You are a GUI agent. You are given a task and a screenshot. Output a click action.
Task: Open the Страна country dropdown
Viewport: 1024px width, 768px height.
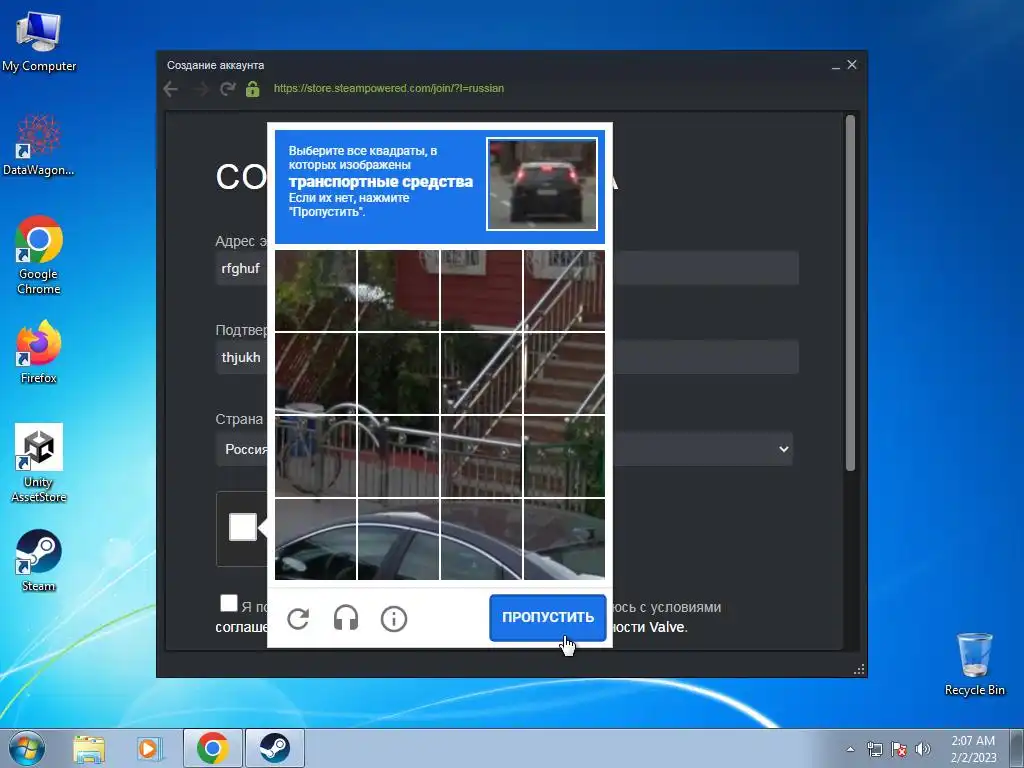click(x=504, y=449)
